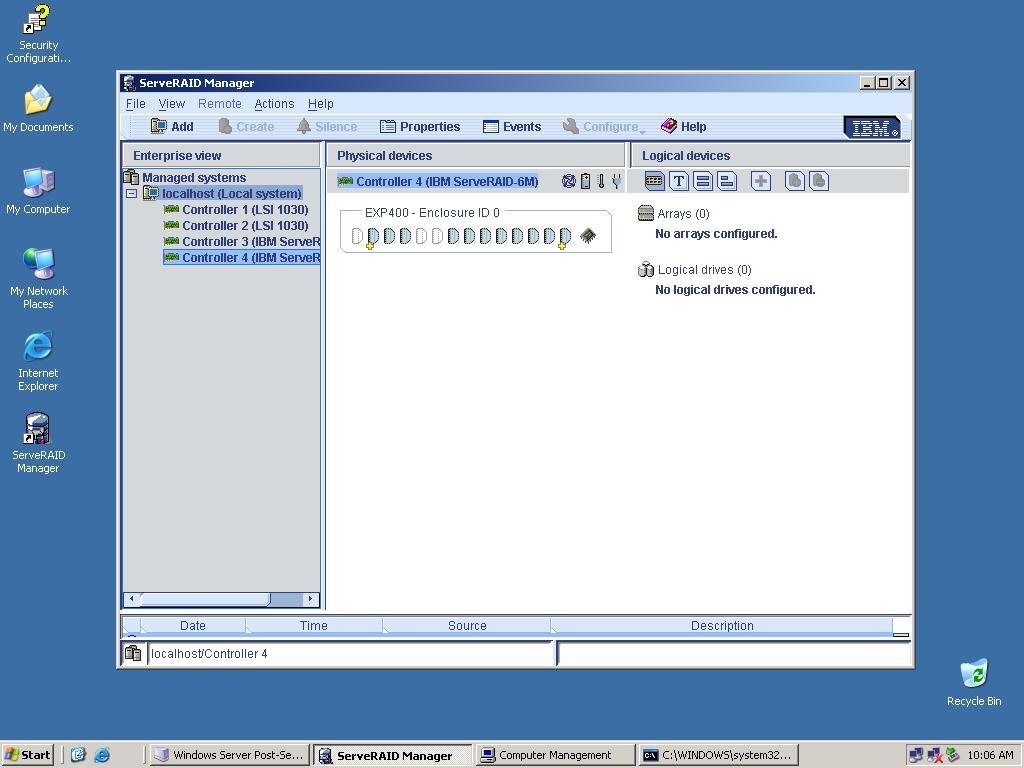The image size is (1024, 768).
Task: Open the Remote menu
Action: point(219,103)
